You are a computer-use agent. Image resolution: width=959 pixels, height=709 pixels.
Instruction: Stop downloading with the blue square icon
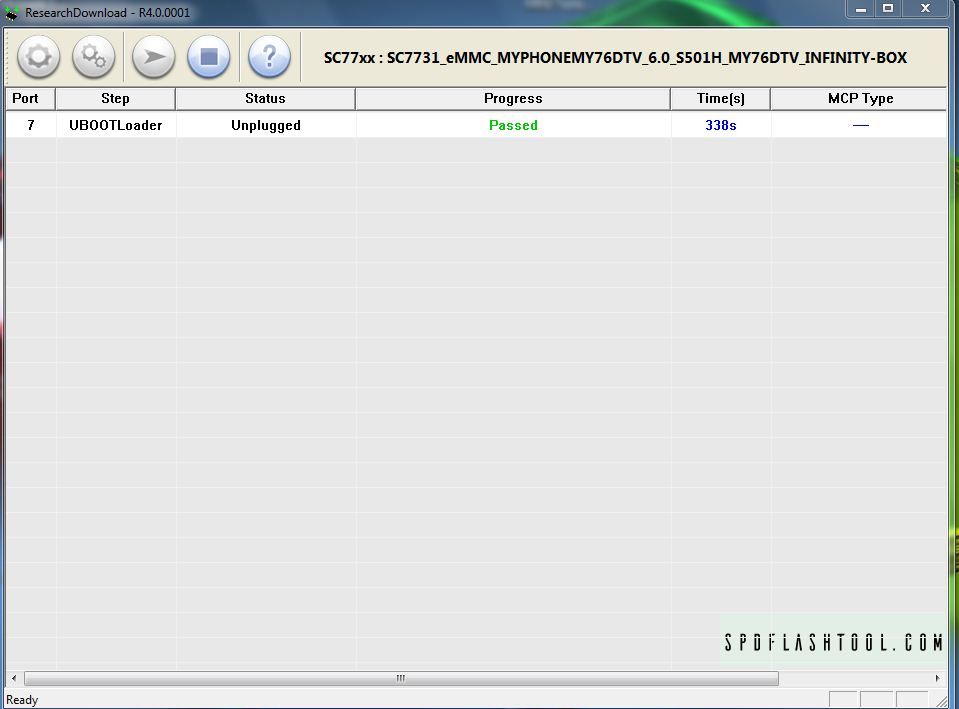(x=209, y=57)
